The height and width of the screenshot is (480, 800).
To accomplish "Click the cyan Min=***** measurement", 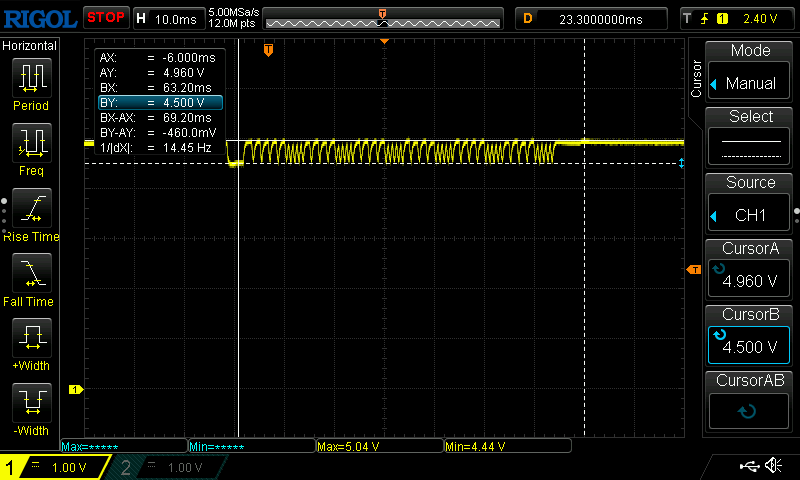I will click(252, 447).
